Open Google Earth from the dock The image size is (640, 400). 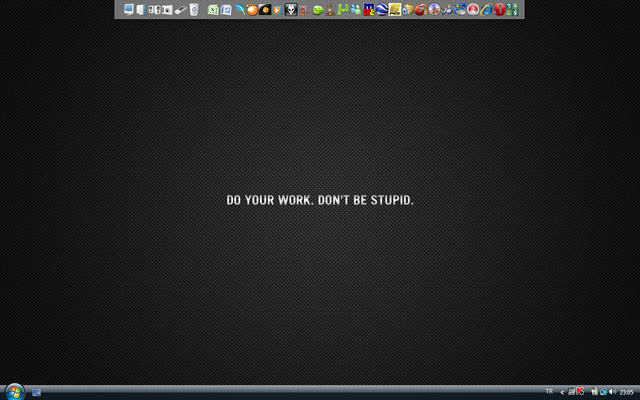click(x=382, y=9)
